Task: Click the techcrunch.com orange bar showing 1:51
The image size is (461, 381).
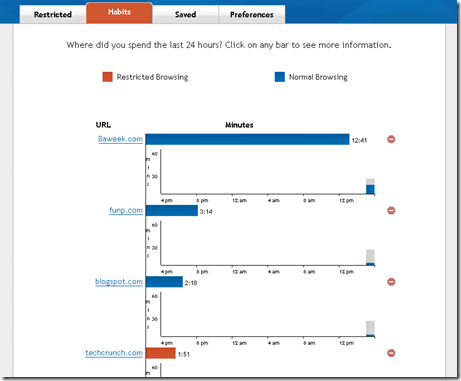Action: [x=161, y=353]
